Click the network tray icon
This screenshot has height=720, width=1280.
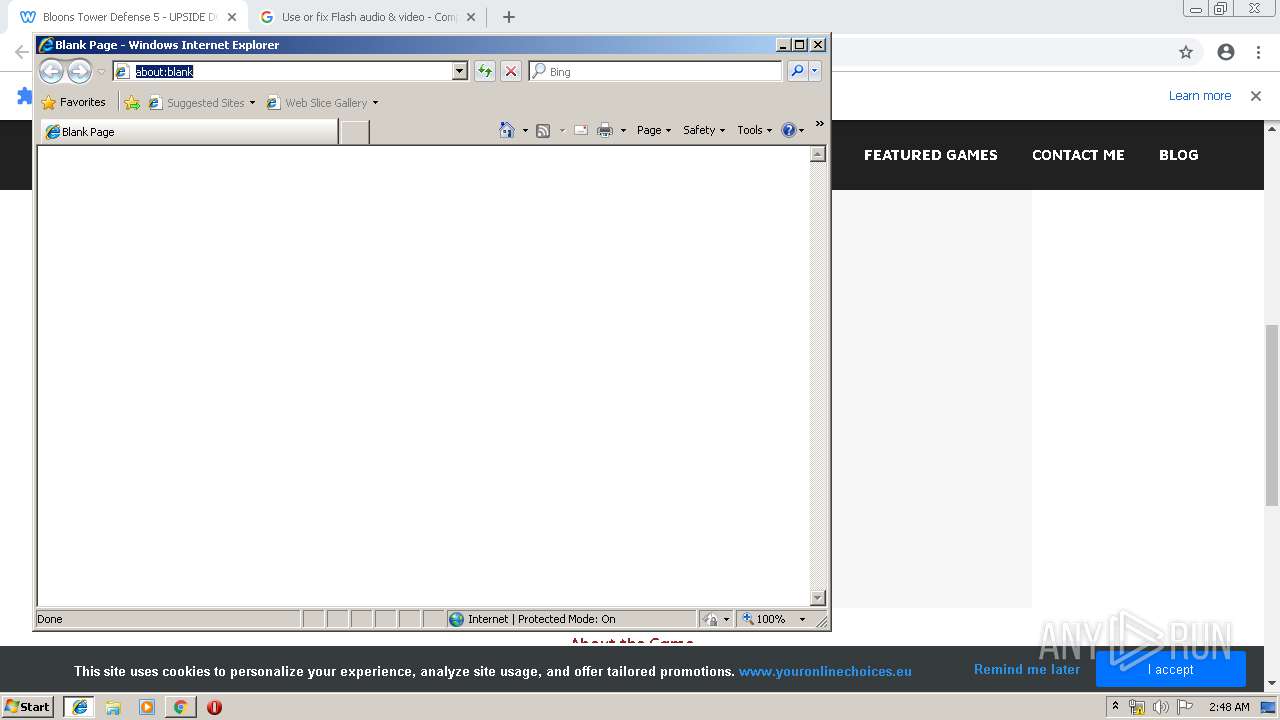pos(1137,707)
